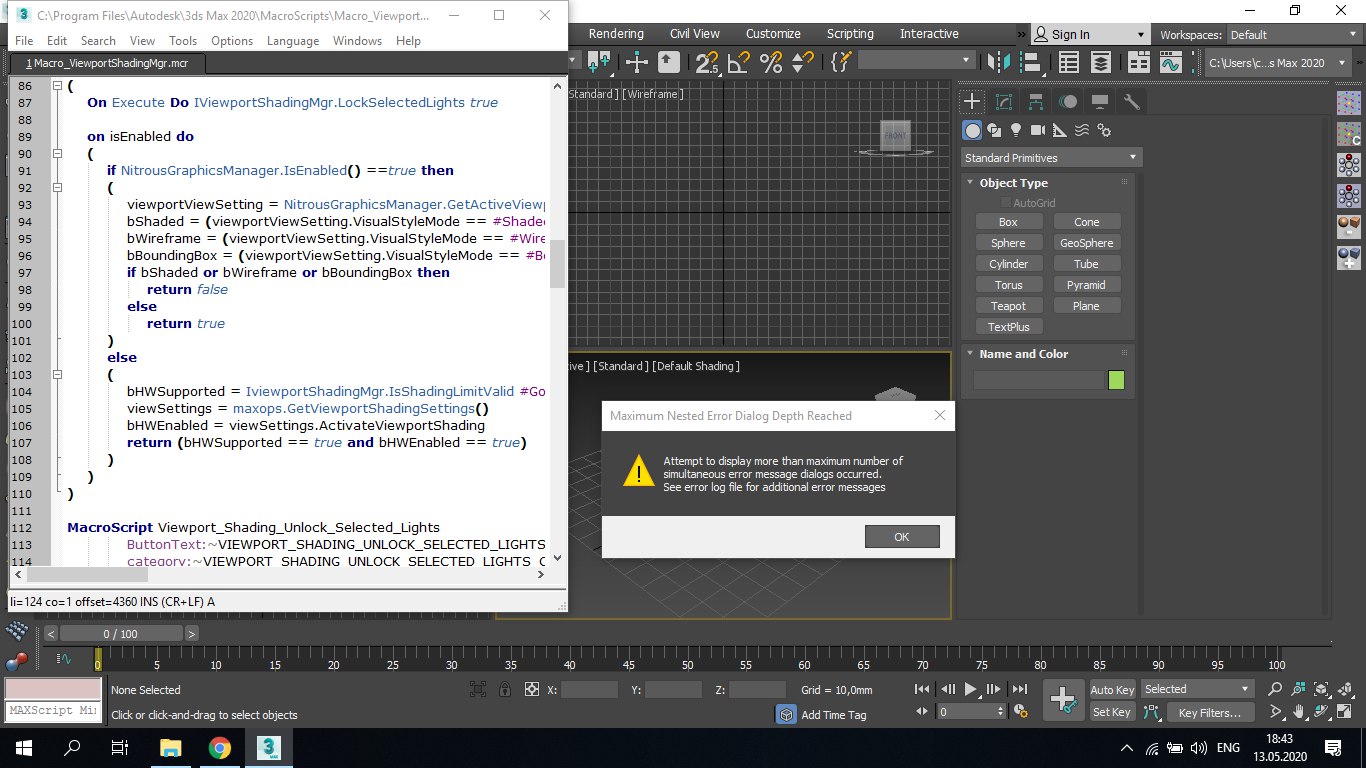Click the object name input field
Viewport: 1366px width, 768px height.
click(x=1039, y=380)
